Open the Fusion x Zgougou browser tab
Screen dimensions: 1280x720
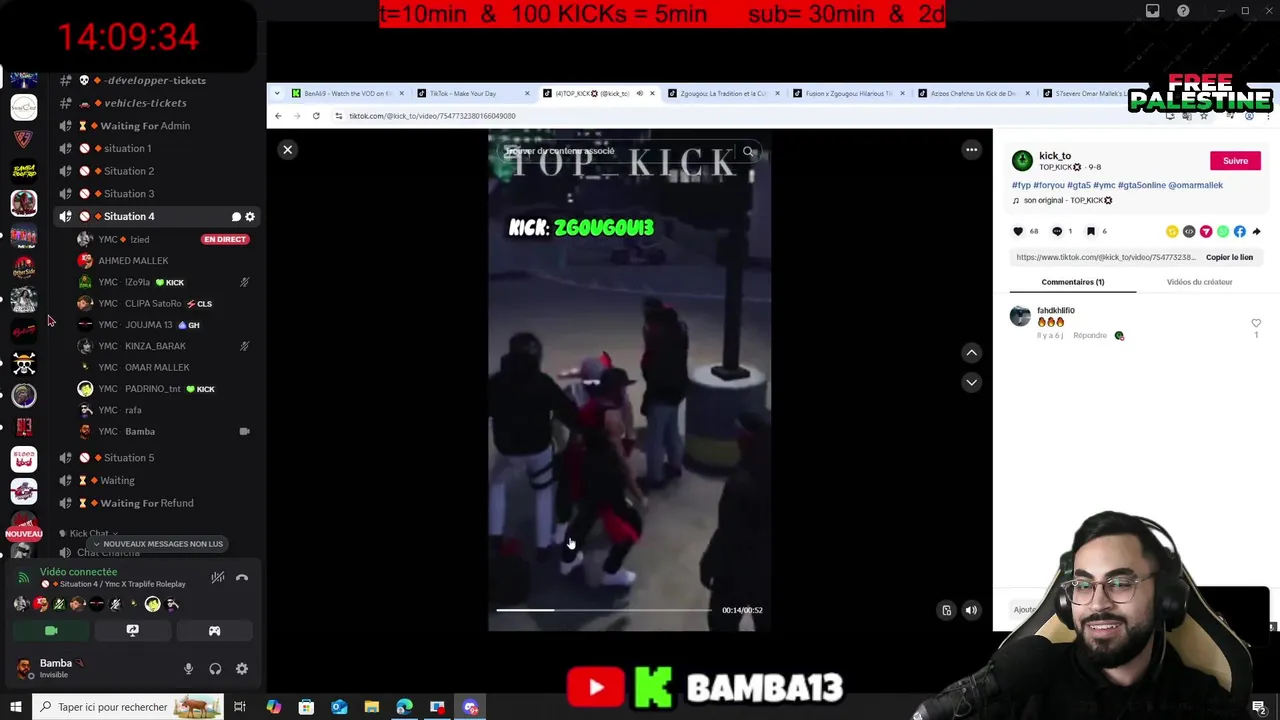click(849, 94)
